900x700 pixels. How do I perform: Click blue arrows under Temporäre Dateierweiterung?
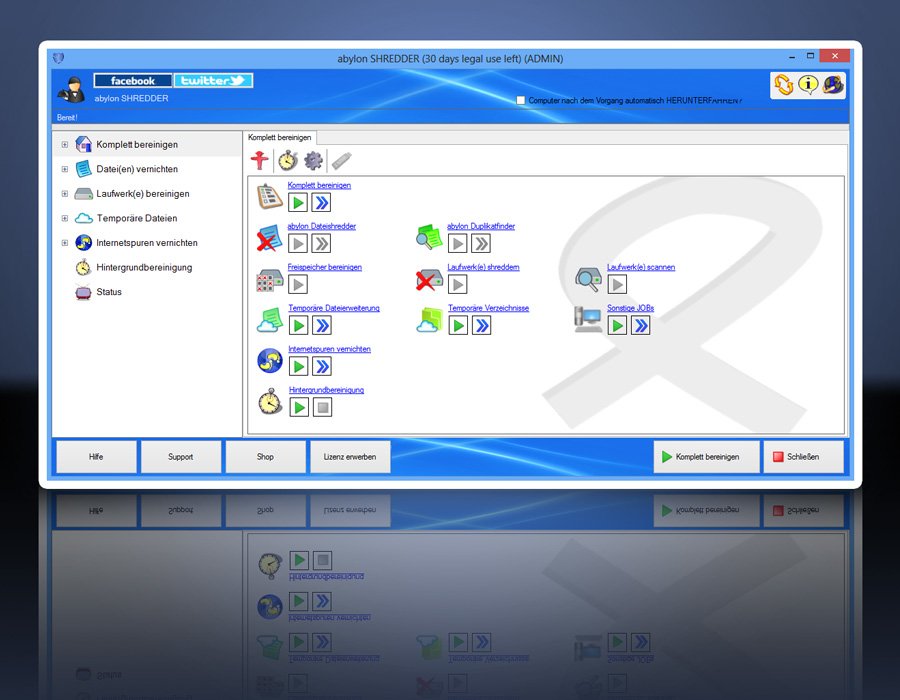pyautogui.click(x=323, y=326)
